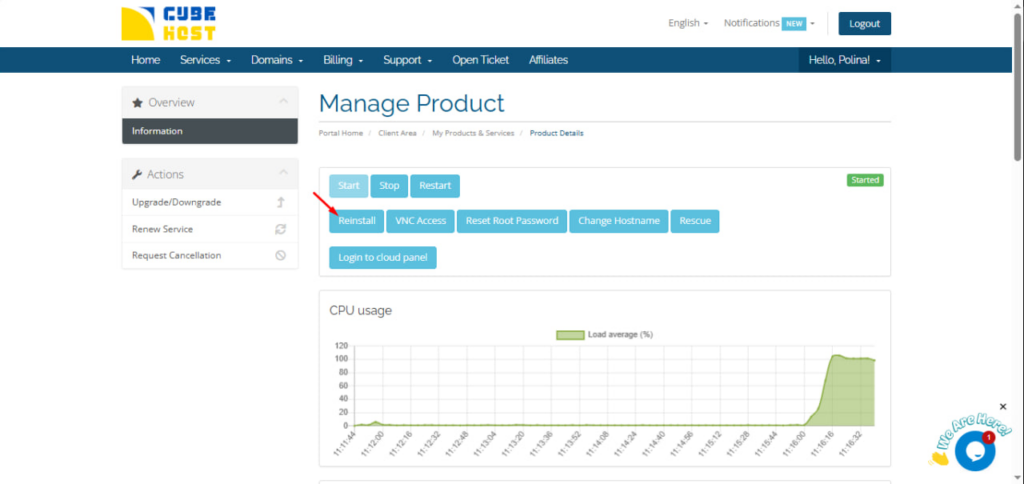The image size is (1024, 484).
Task: Close the 'We Are Here' chat popup
Action: pos(1003,407)
